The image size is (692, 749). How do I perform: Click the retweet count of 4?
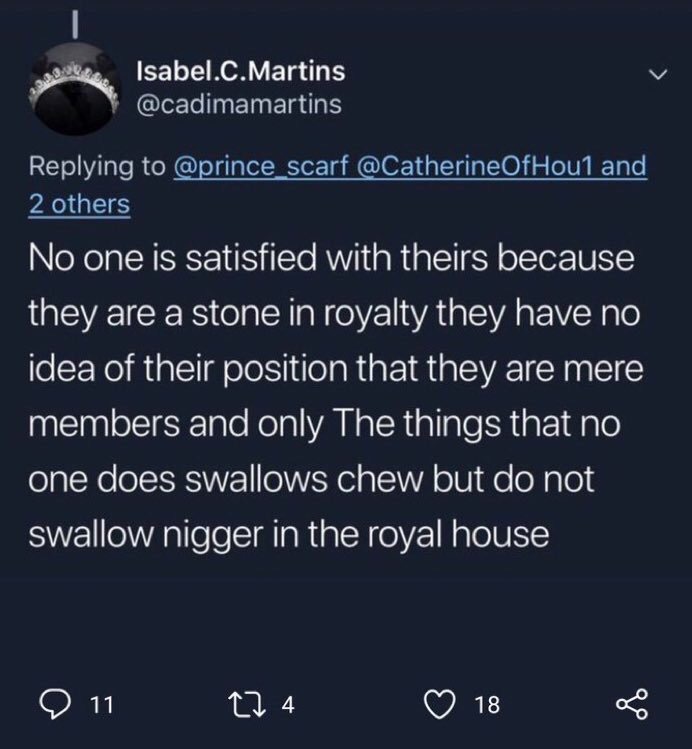286,705
